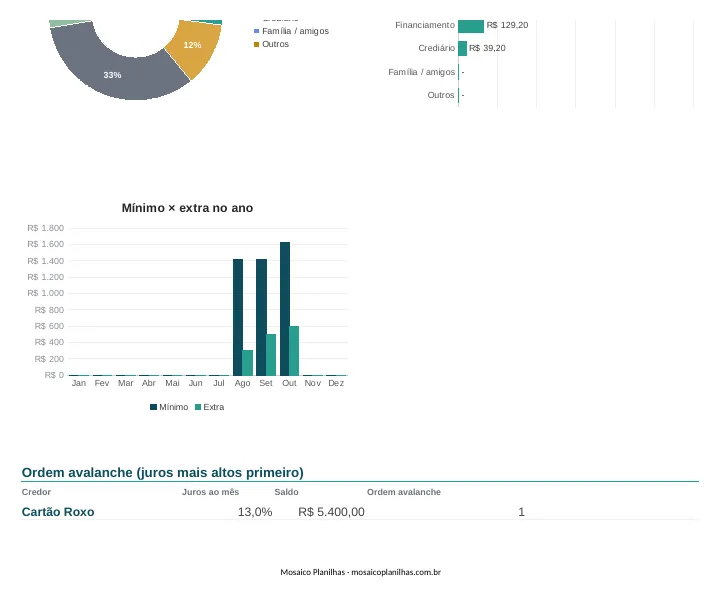
Task: Click the 'Mar' month label
Action: click(x=125, y=383)
